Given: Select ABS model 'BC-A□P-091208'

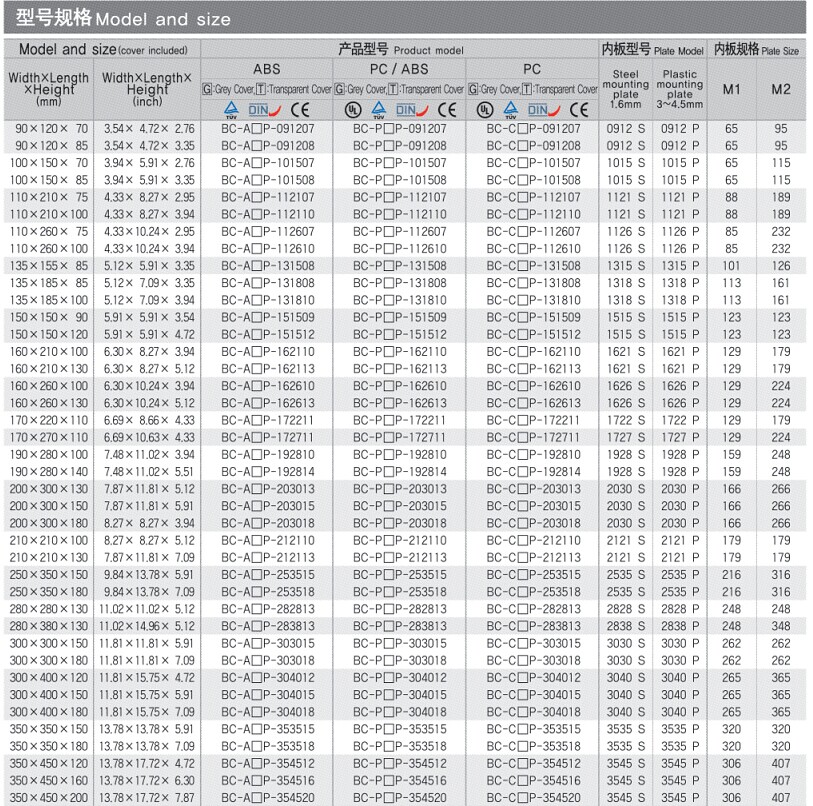Looking at the screenshot, I should [268, 146].
